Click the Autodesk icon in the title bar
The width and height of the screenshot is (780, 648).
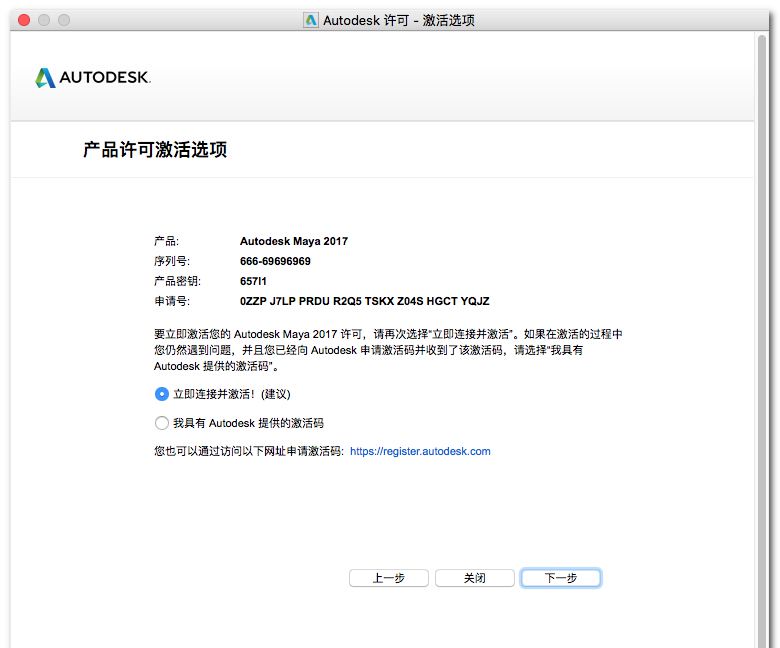(x=311, y=20)
